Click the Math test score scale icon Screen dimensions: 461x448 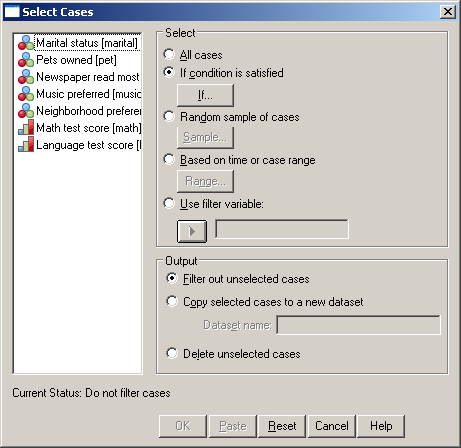tap(26, 128)
